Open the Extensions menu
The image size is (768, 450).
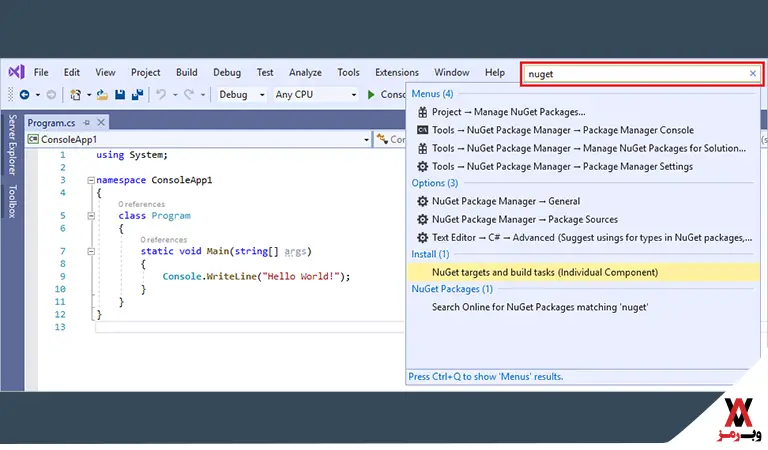pos(397,72)
